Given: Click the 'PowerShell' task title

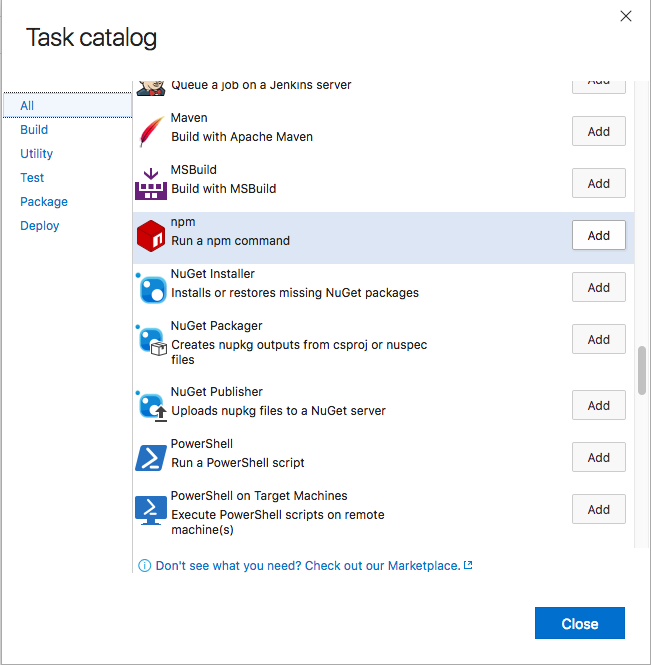Looking at the screenshot, I should (202, 444).
